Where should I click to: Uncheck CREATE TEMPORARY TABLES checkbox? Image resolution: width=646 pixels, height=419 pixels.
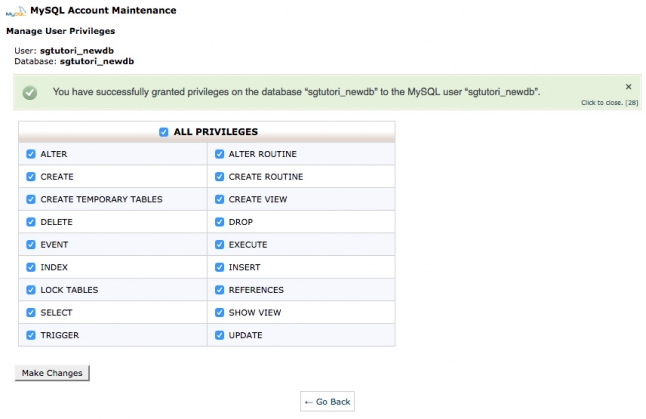[30, 199]
